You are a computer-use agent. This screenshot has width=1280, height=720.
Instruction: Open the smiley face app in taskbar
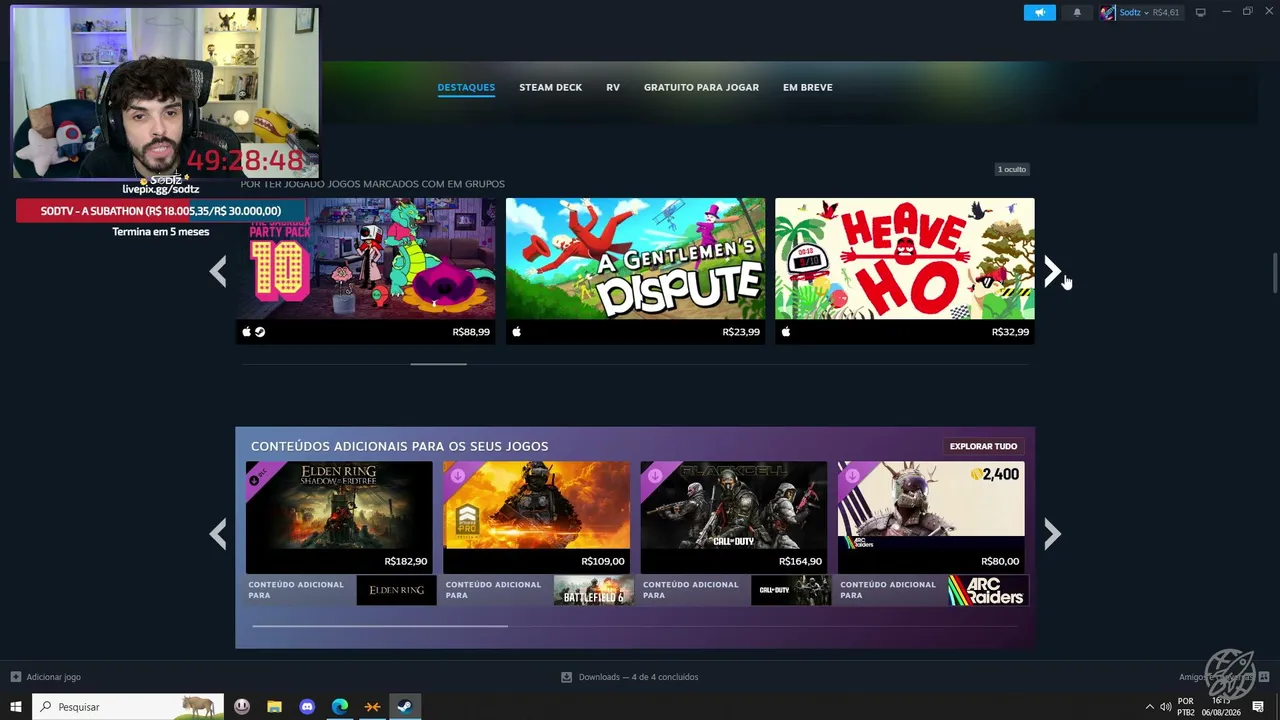[242, 707]
